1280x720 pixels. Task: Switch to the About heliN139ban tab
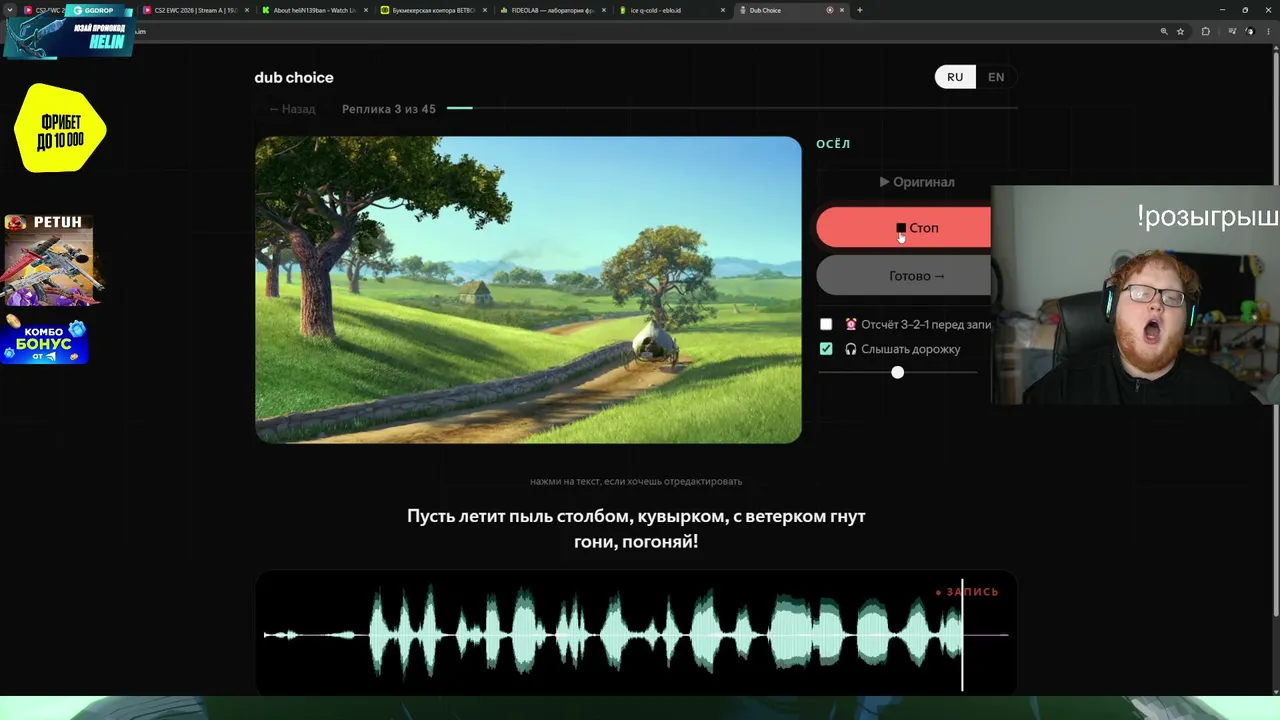tap(315, 10)
